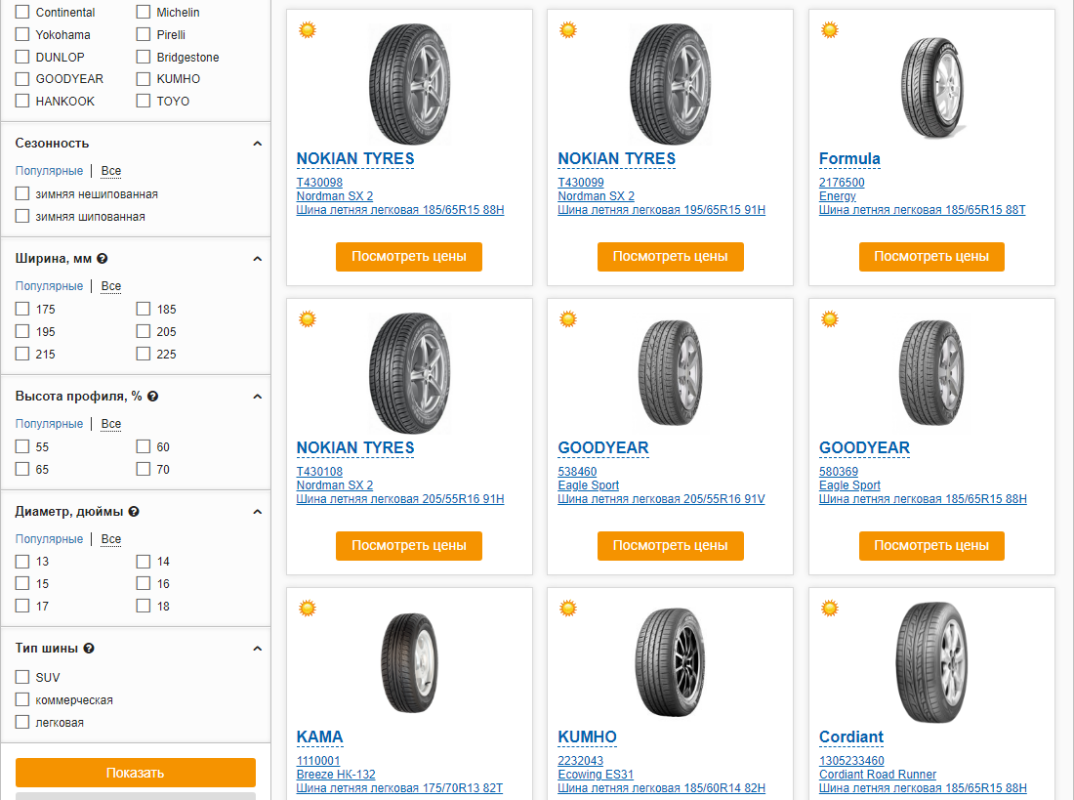1074x800 pixels.
Task: Select the зимняя нешипованная checkbox
Action: tap(23, 194)
